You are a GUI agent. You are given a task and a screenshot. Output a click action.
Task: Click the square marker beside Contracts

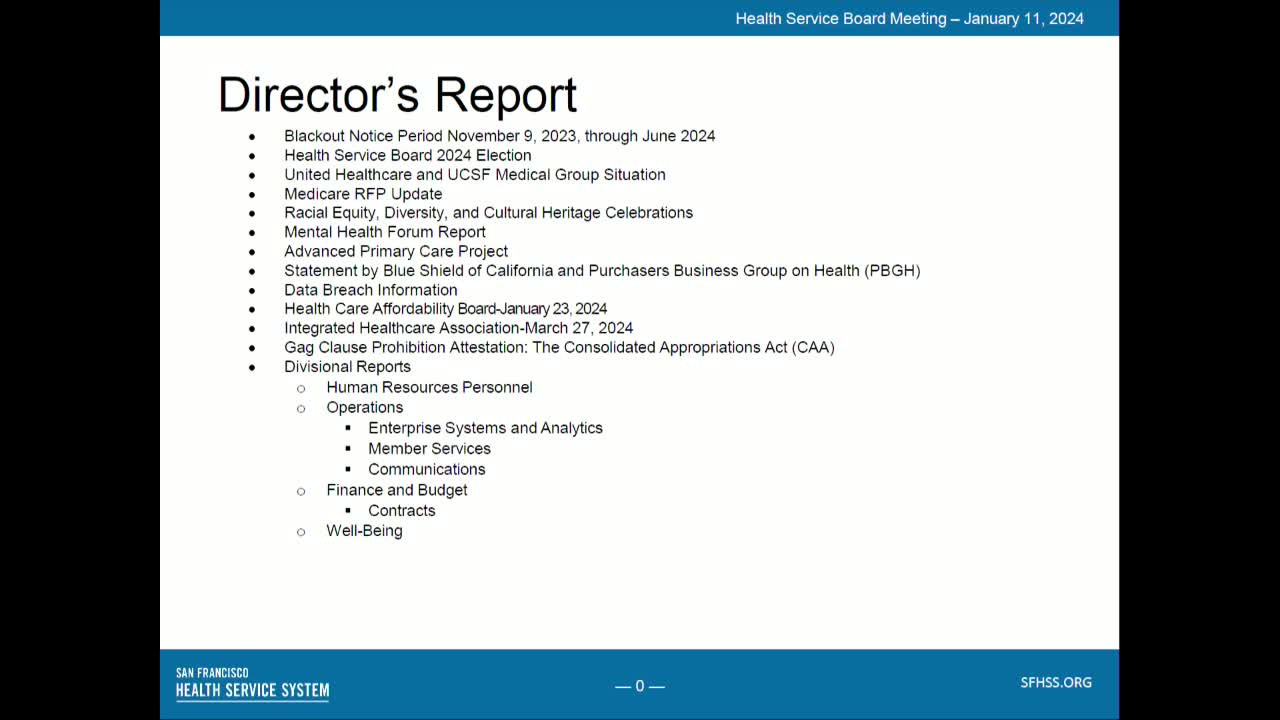pyautogui.click(x=349, y=511)
